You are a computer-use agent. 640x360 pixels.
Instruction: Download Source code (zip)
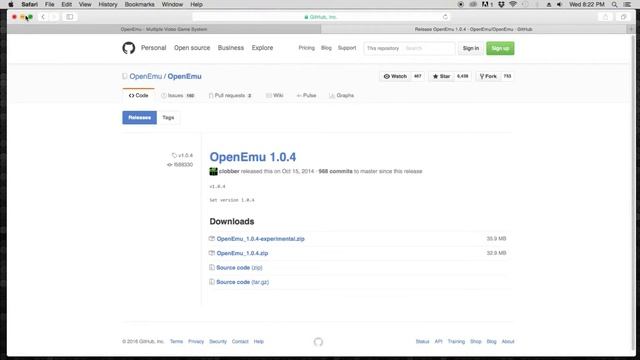click(x=239, y=268)
